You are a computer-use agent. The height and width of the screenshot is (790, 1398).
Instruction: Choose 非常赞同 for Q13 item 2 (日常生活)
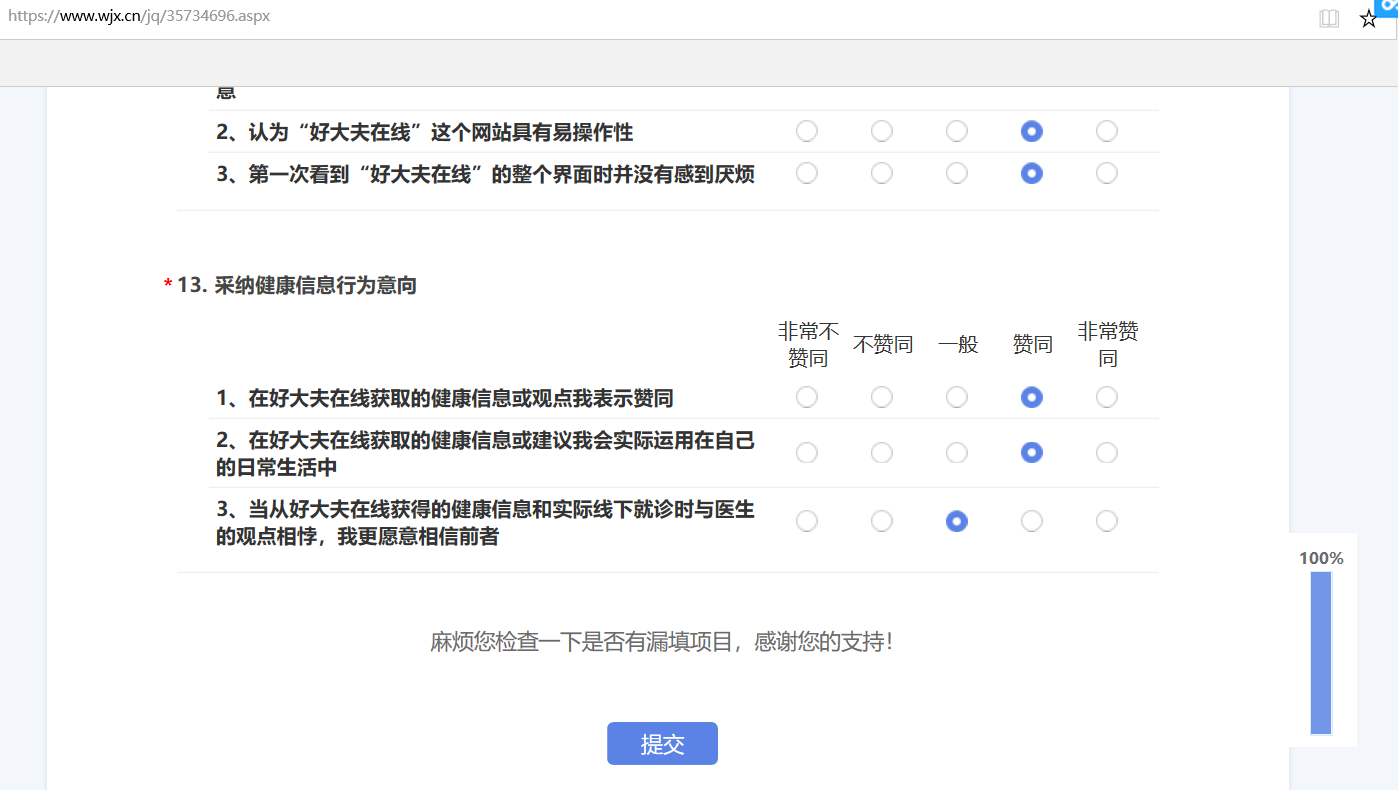pyautogui.click(x=1106, y=453)
